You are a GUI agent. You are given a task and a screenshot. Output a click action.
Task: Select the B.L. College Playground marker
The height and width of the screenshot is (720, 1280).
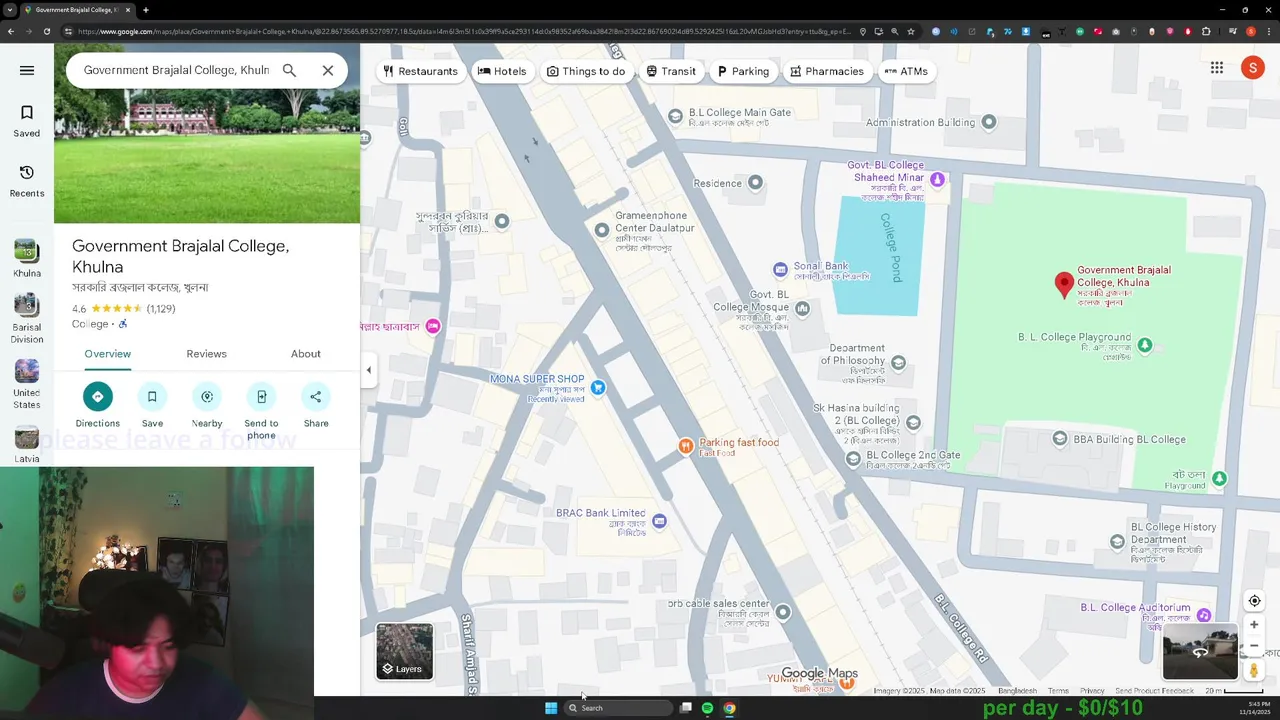pyautogui.click(x=1145, y=345)
